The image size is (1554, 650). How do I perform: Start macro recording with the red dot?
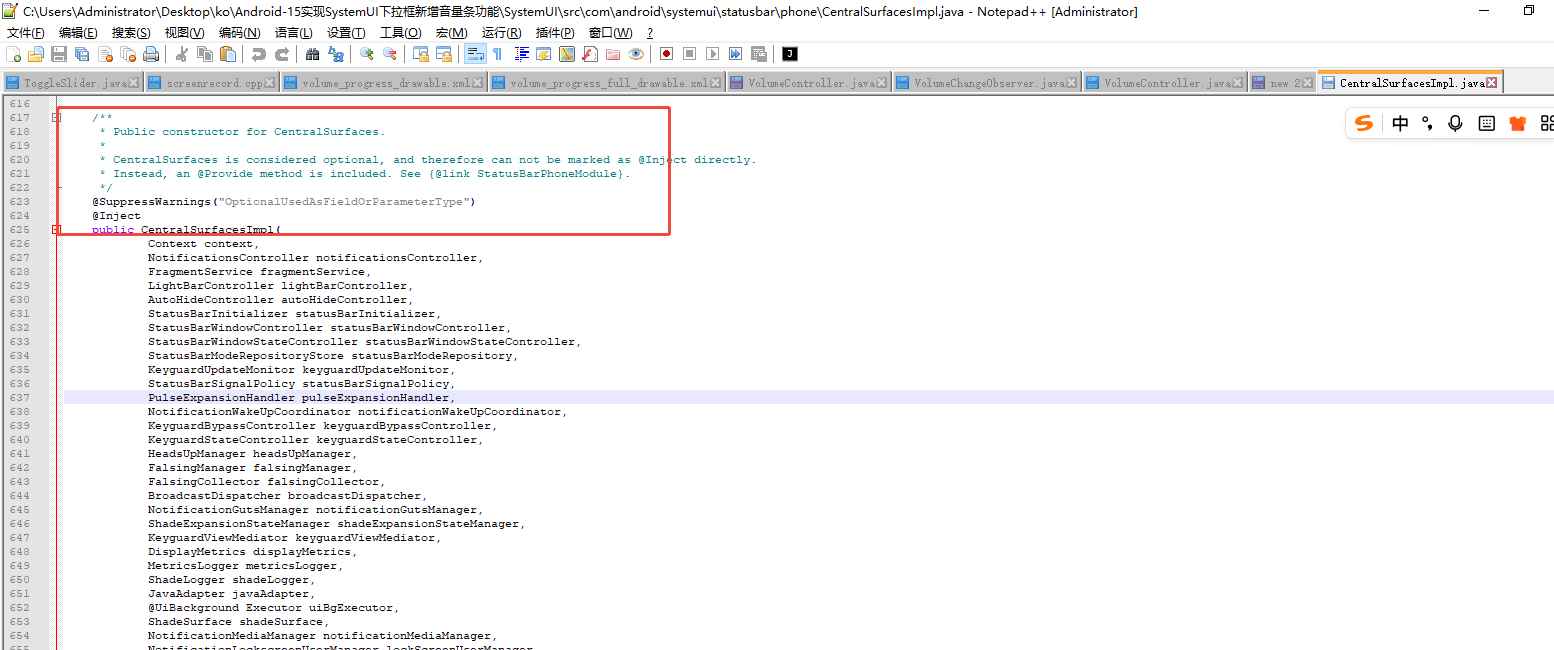pyautogui.click(x=666, y=54)
